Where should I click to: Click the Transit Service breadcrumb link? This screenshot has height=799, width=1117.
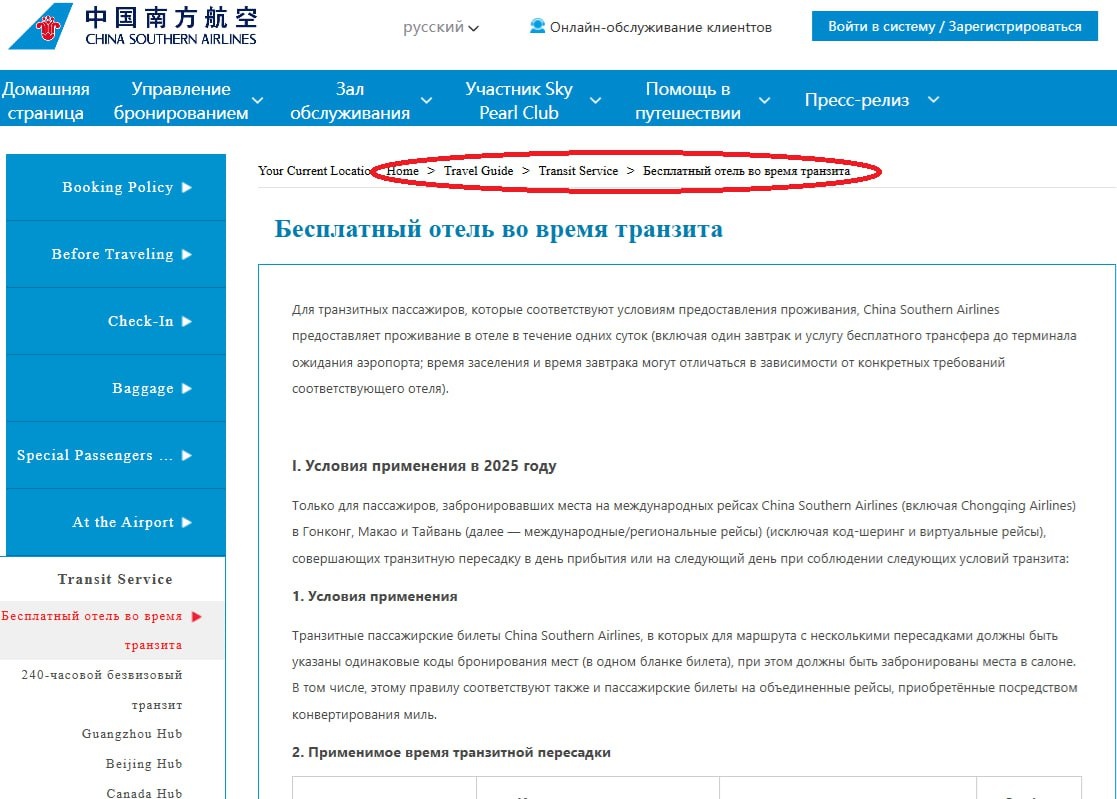pyautogui.click(x=578, y=170)
